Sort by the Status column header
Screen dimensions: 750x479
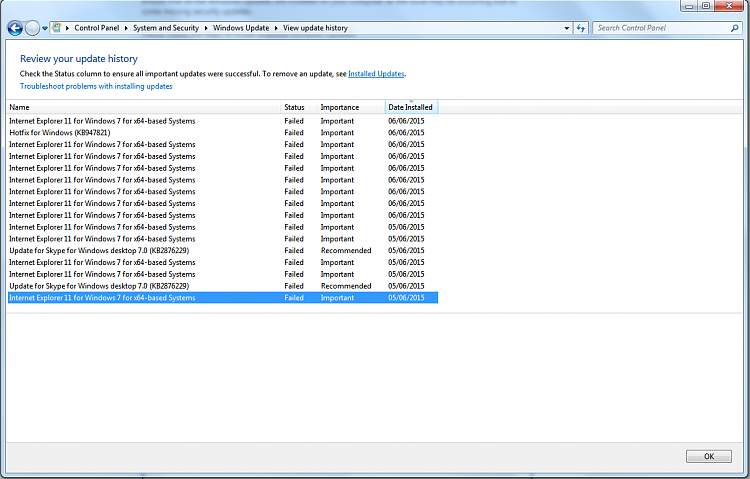coord(298,107)
